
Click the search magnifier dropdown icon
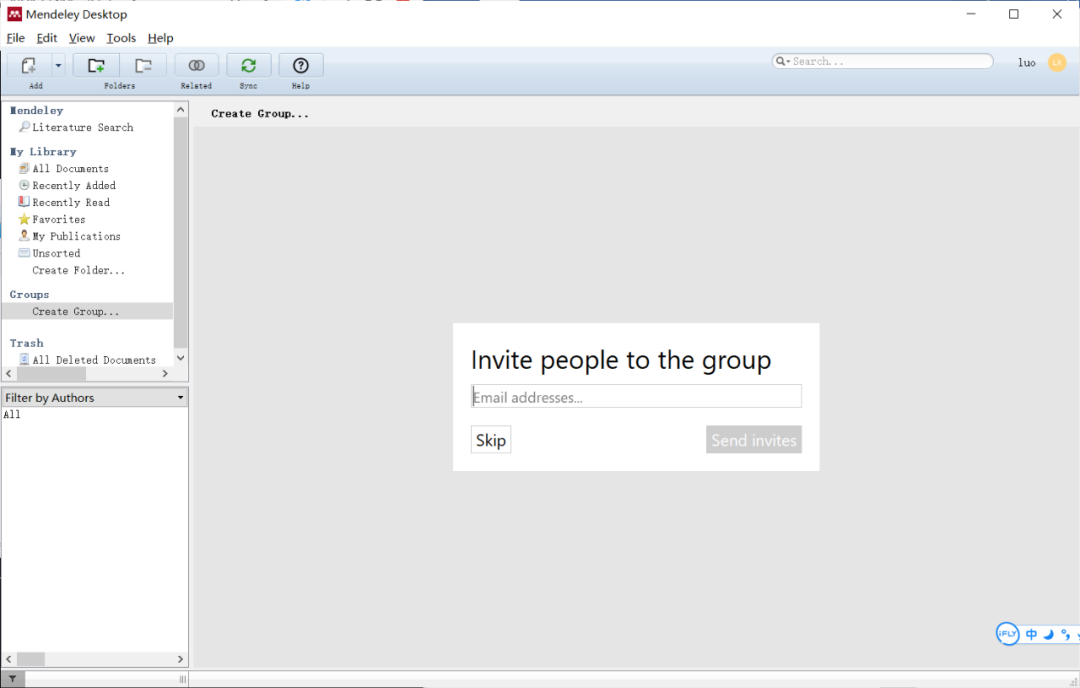point(782,61)
